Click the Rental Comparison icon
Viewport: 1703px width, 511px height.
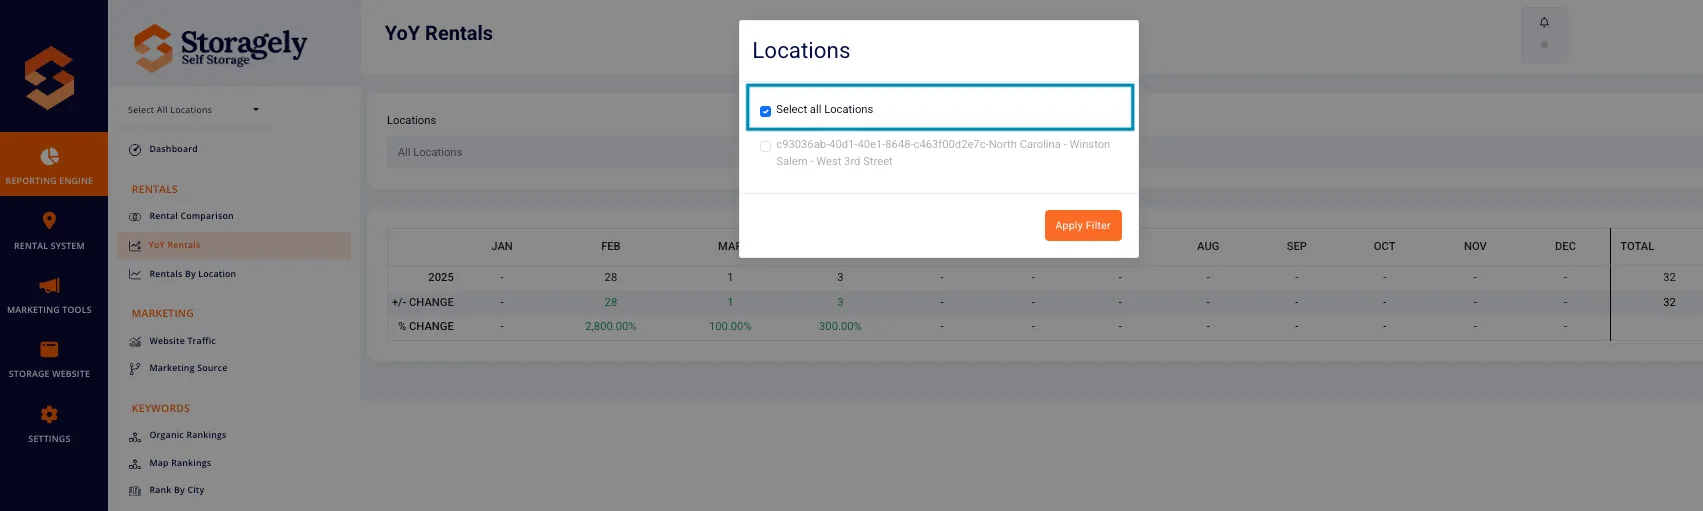135,216
